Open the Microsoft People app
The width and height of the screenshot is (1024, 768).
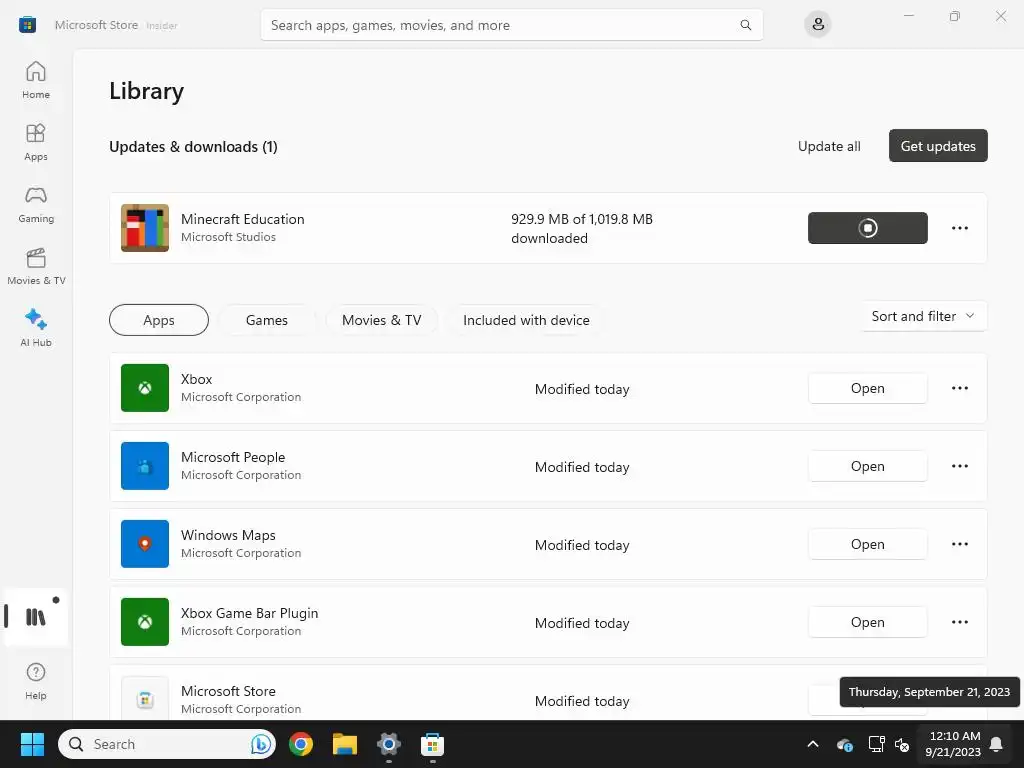[x=867, y=466]
